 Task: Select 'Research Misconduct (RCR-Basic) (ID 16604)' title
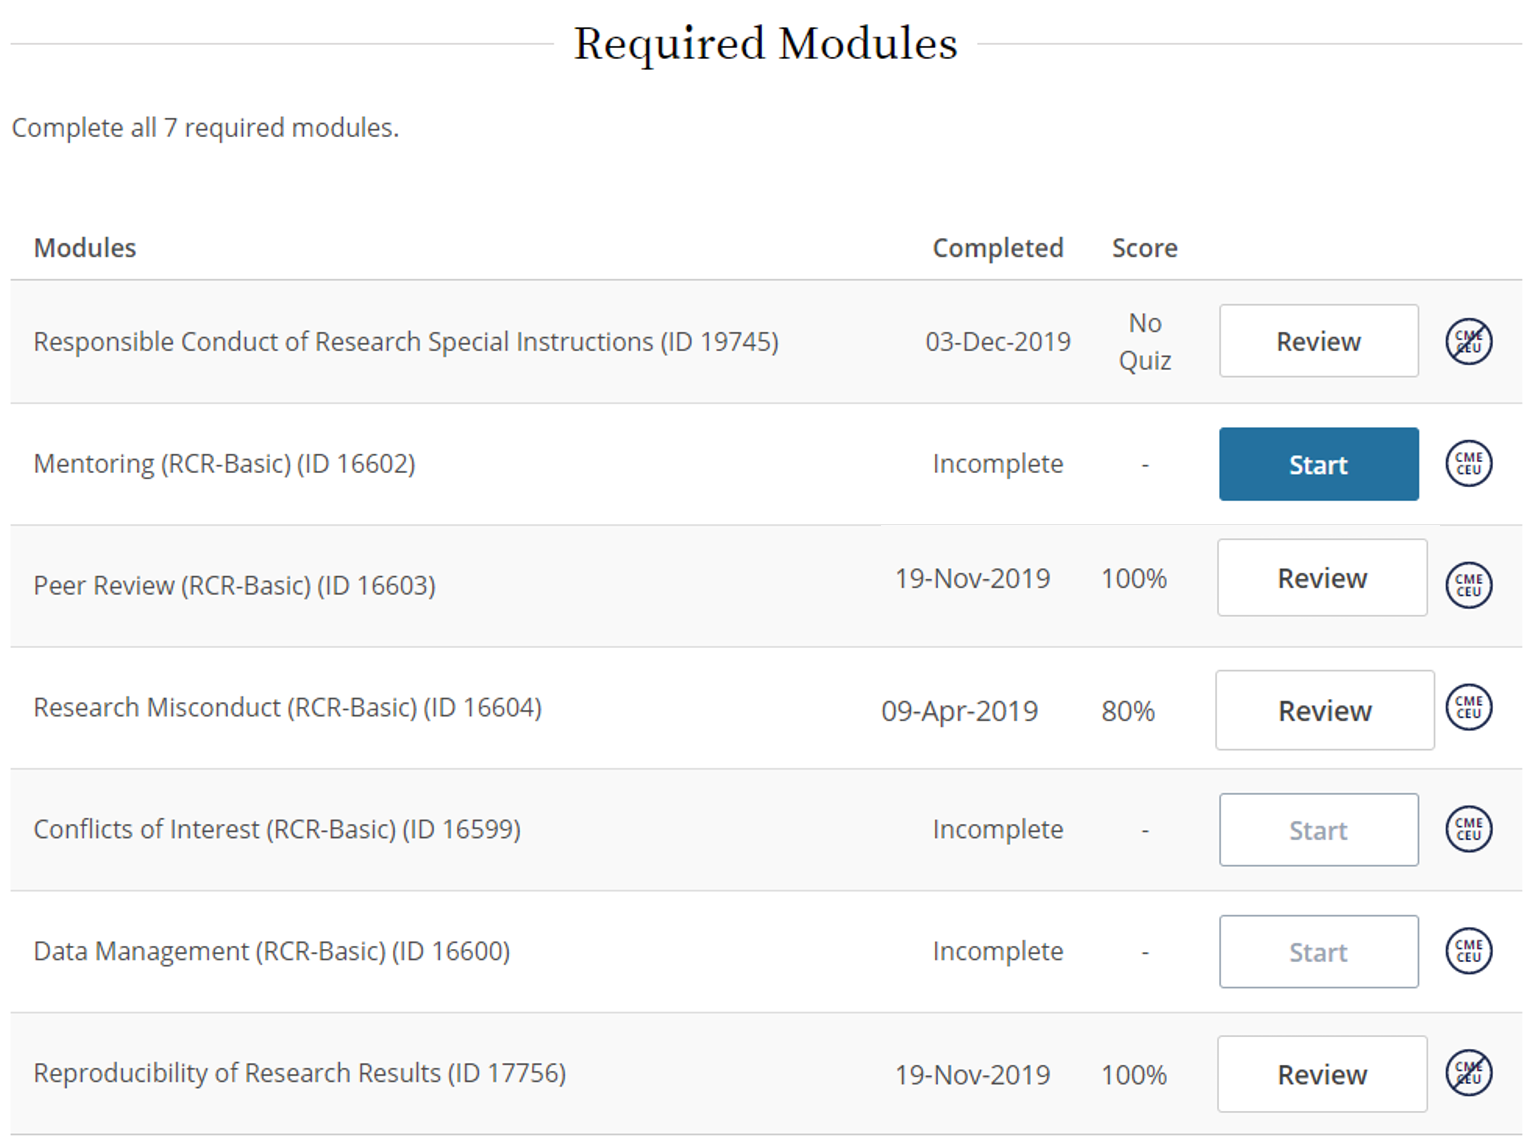click(x=287, y=708)
